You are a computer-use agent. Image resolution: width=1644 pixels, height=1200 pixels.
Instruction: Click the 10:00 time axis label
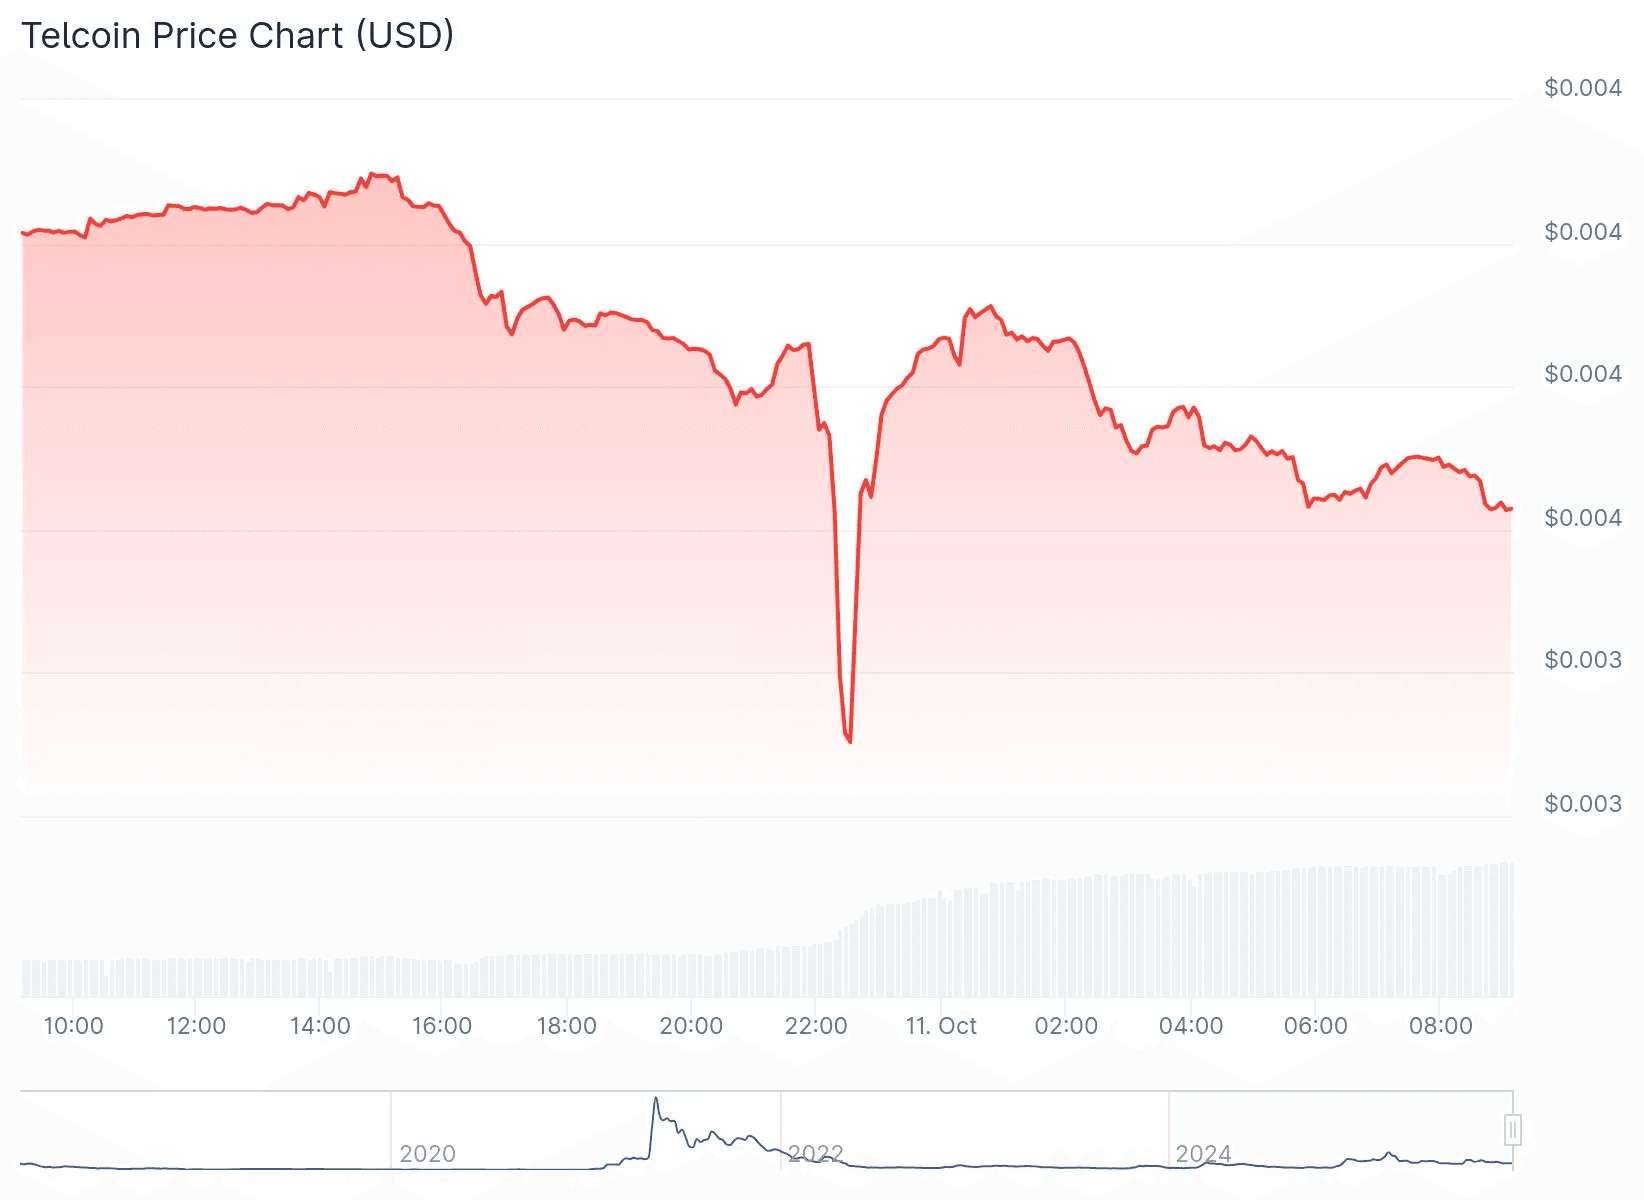pyautogui.click(x=73, y=1026)
